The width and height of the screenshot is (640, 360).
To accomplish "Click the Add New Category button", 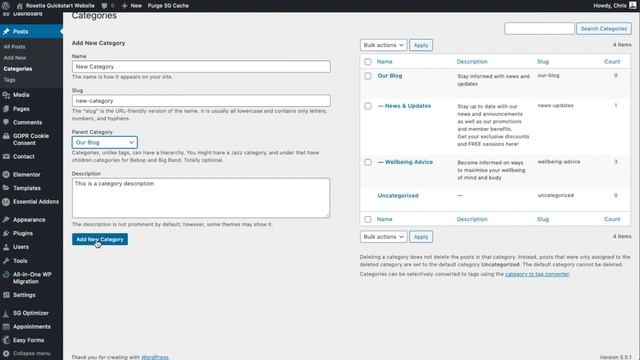I will click(100, 239).
